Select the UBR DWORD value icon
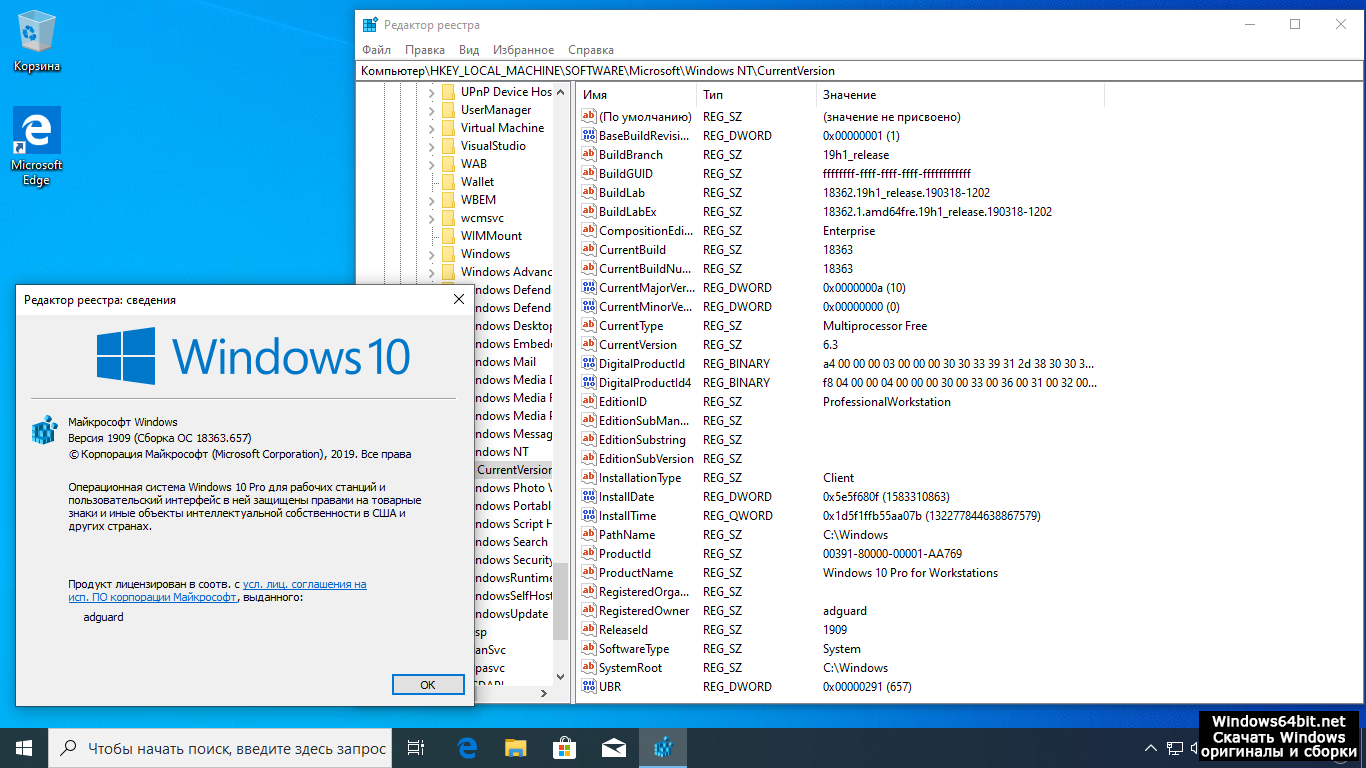 [x=589, y=687]
